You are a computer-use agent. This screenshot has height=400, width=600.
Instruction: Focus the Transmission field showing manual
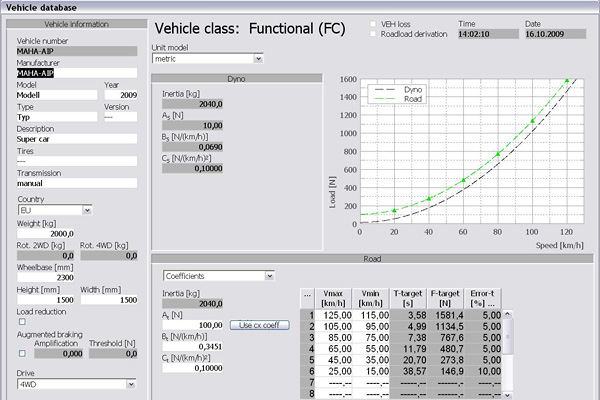[x=76, y=183]
